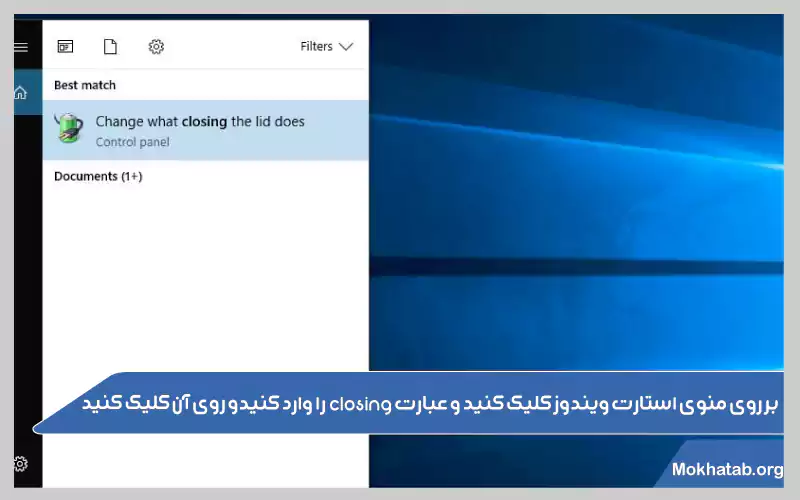The width and height of the screenshot is (800, 500).
Task: Expand the Documents (1+) section
Action: click(x=98, y=176)
